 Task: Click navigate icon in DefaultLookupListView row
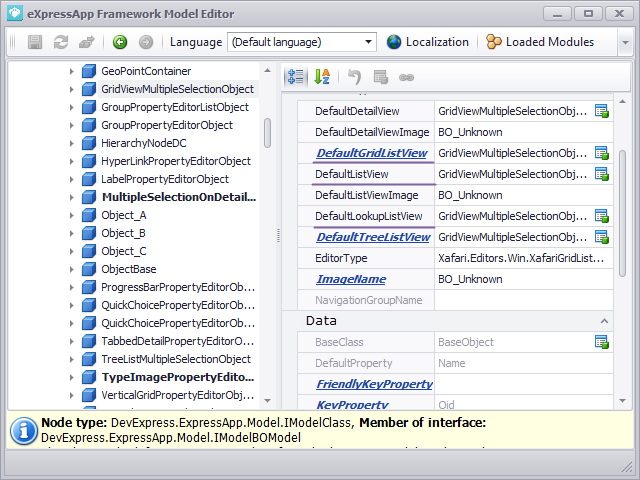tap(602, 216)
